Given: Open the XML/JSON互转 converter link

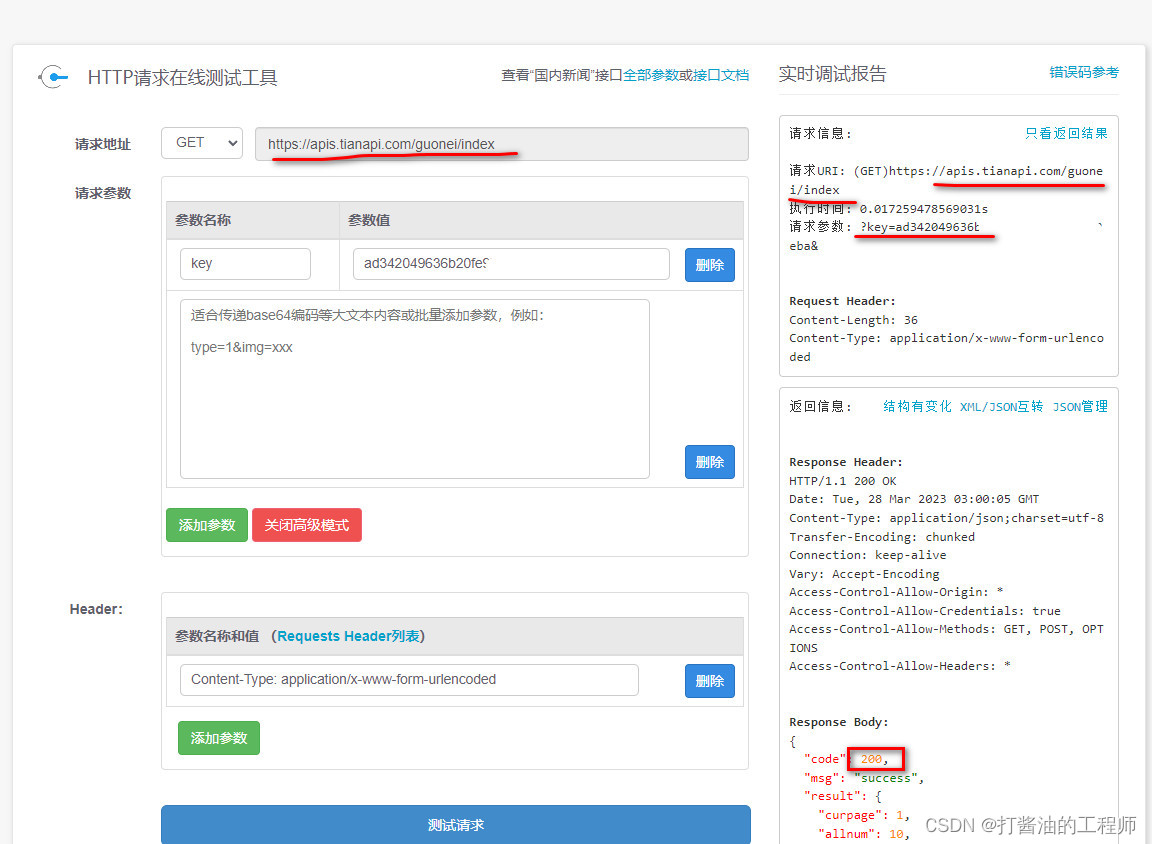Looking at the screenshot, I should click(1001, 406).
